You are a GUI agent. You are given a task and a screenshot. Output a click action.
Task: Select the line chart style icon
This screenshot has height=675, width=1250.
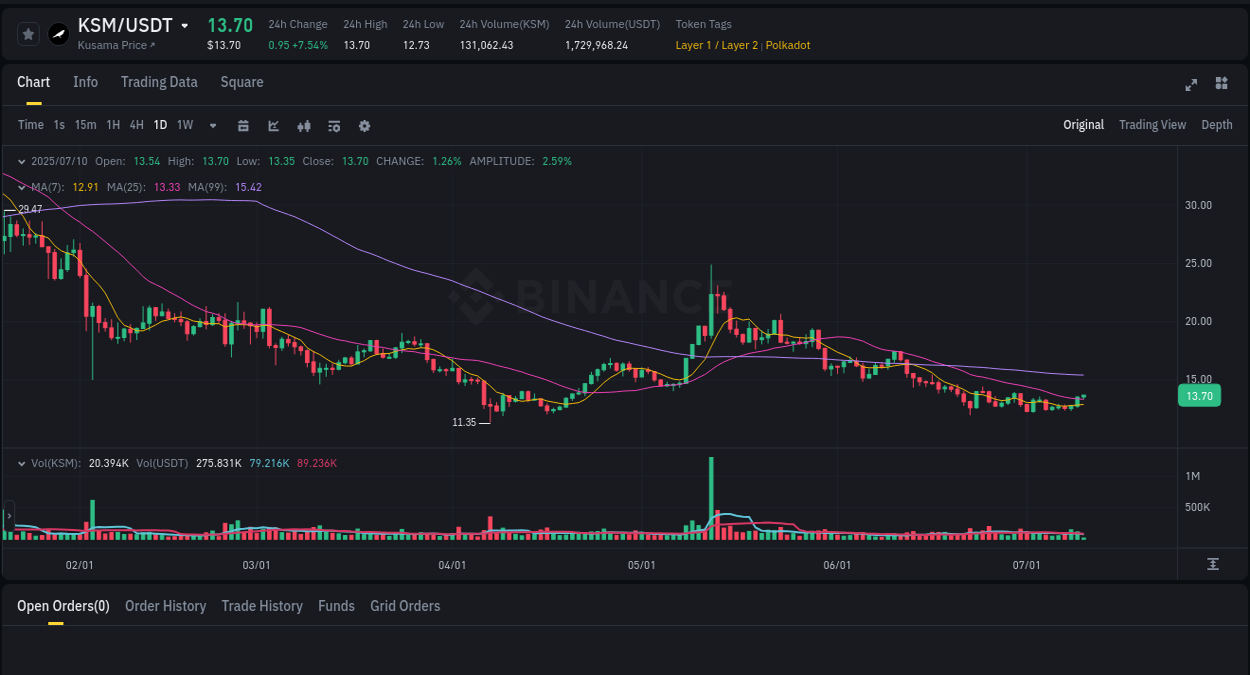(x=273, y=126)
